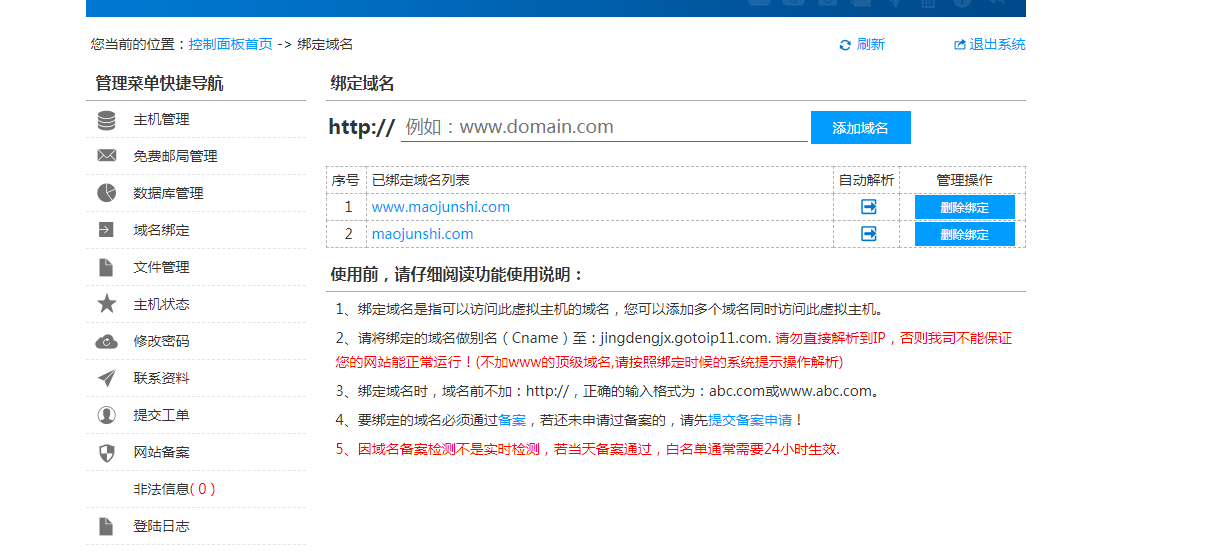
Task: Click auto-resolve icon for maojunshi.com row
Action: click(x=868, y=234)
